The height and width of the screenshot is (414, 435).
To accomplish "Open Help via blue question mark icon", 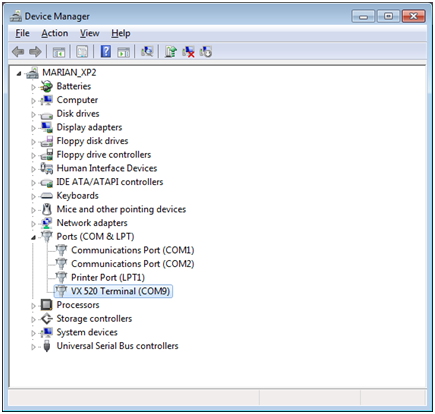I will [106, 52].
